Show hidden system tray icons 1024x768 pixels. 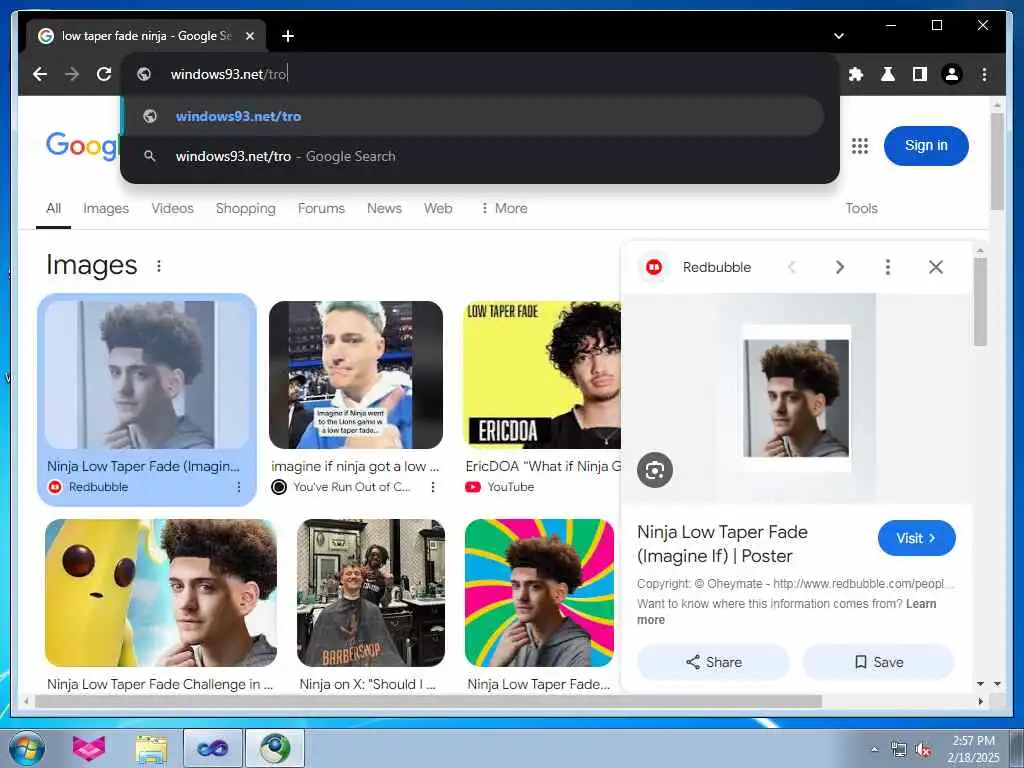click(874, 750)
